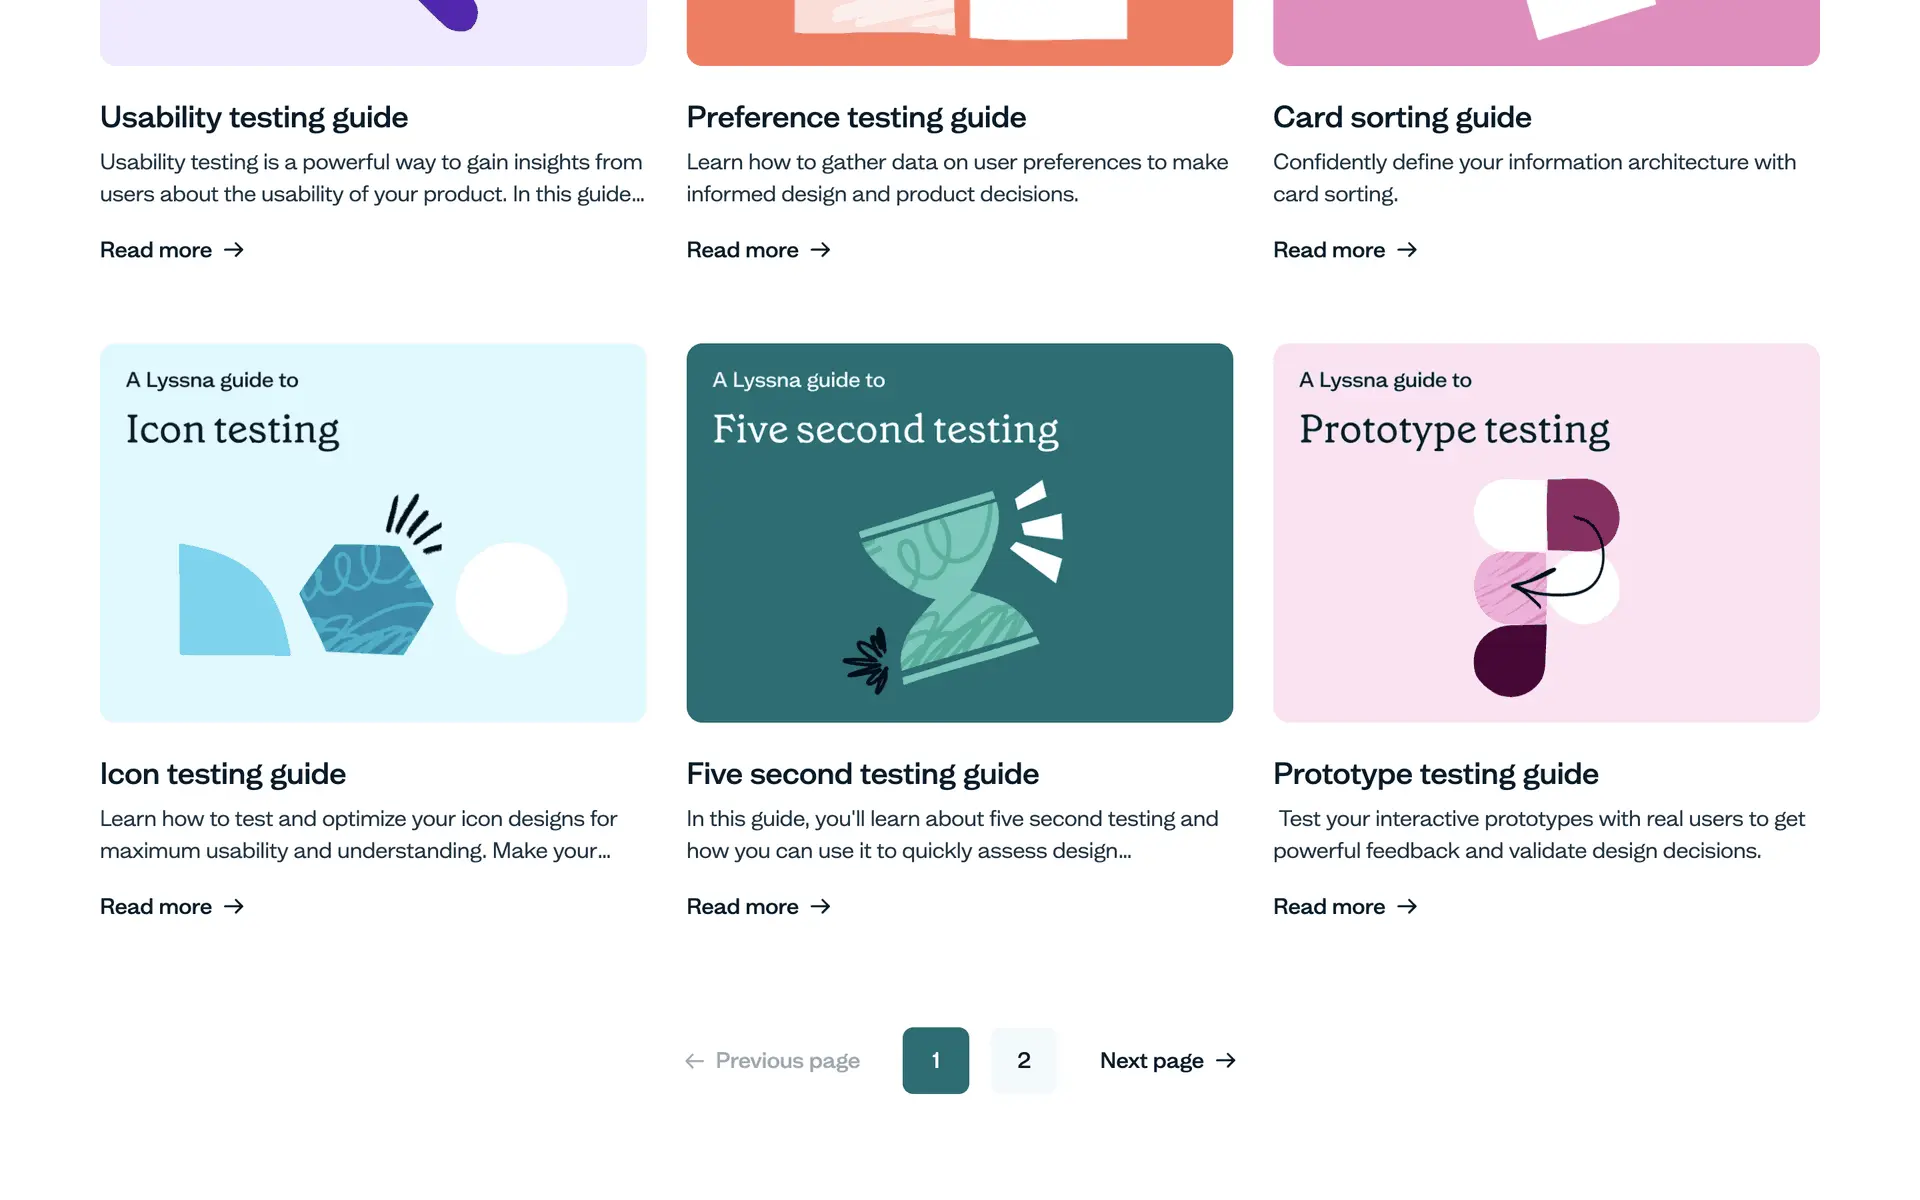This screenshot has height=1200, width=1920.
Task: Click arrow icon beside Preference testing Read more
Action: coord(821,250)
